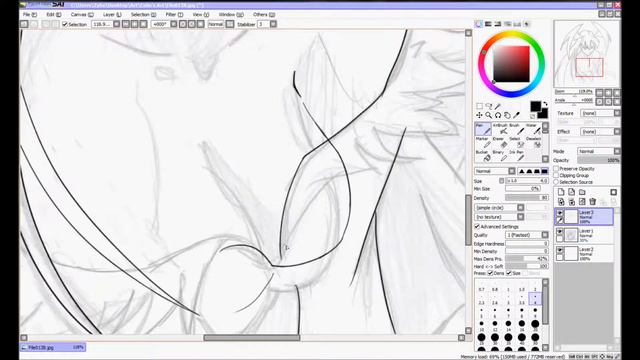Uncheck Advanced Settings checkbox
The width and height of the screenshot is (640, 360).
point(477,226)
